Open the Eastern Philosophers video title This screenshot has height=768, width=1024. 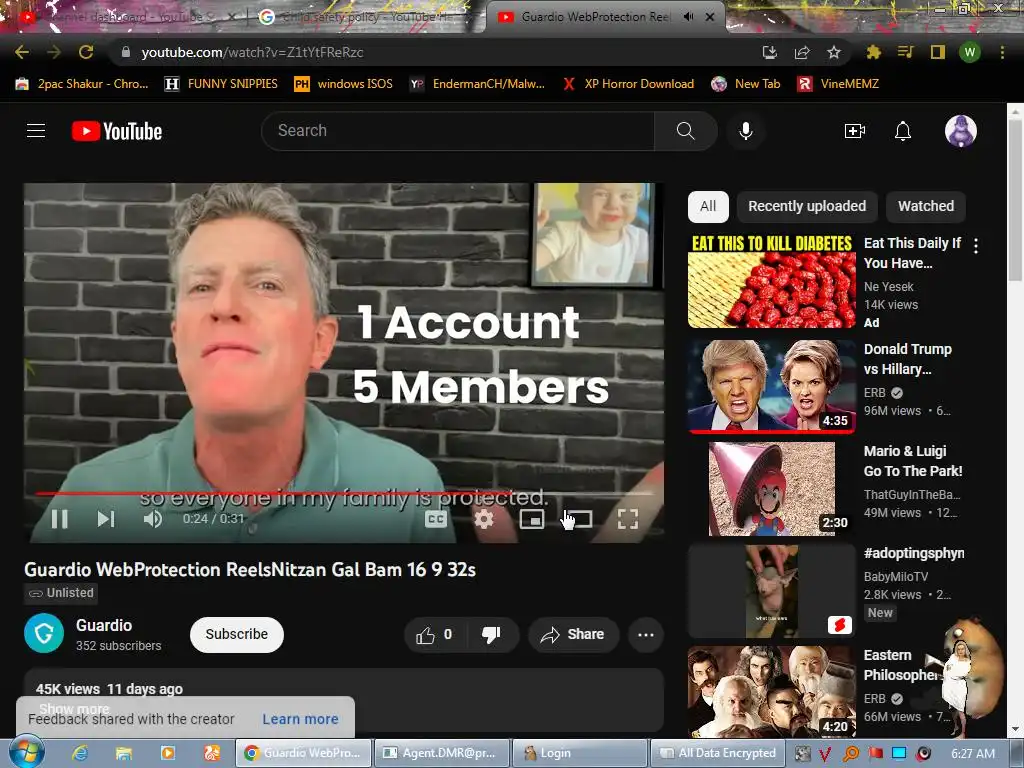tap(901, 664)
